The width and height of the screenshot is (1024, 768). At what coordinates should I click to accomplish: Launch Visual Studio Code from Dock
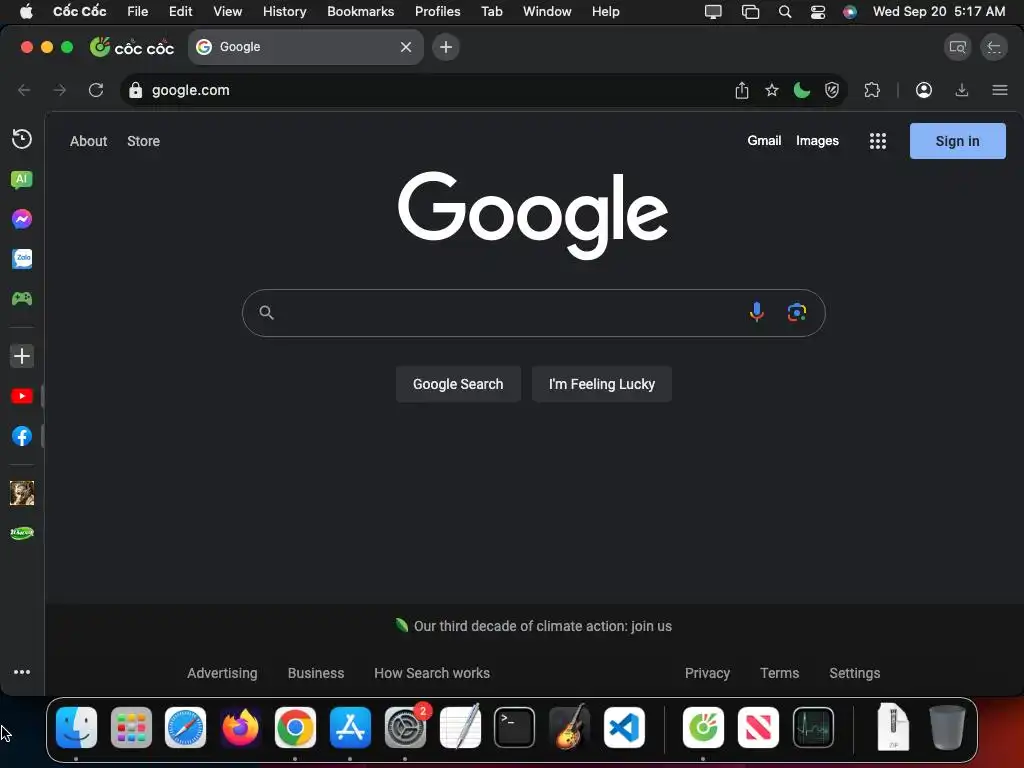[624, 727]
